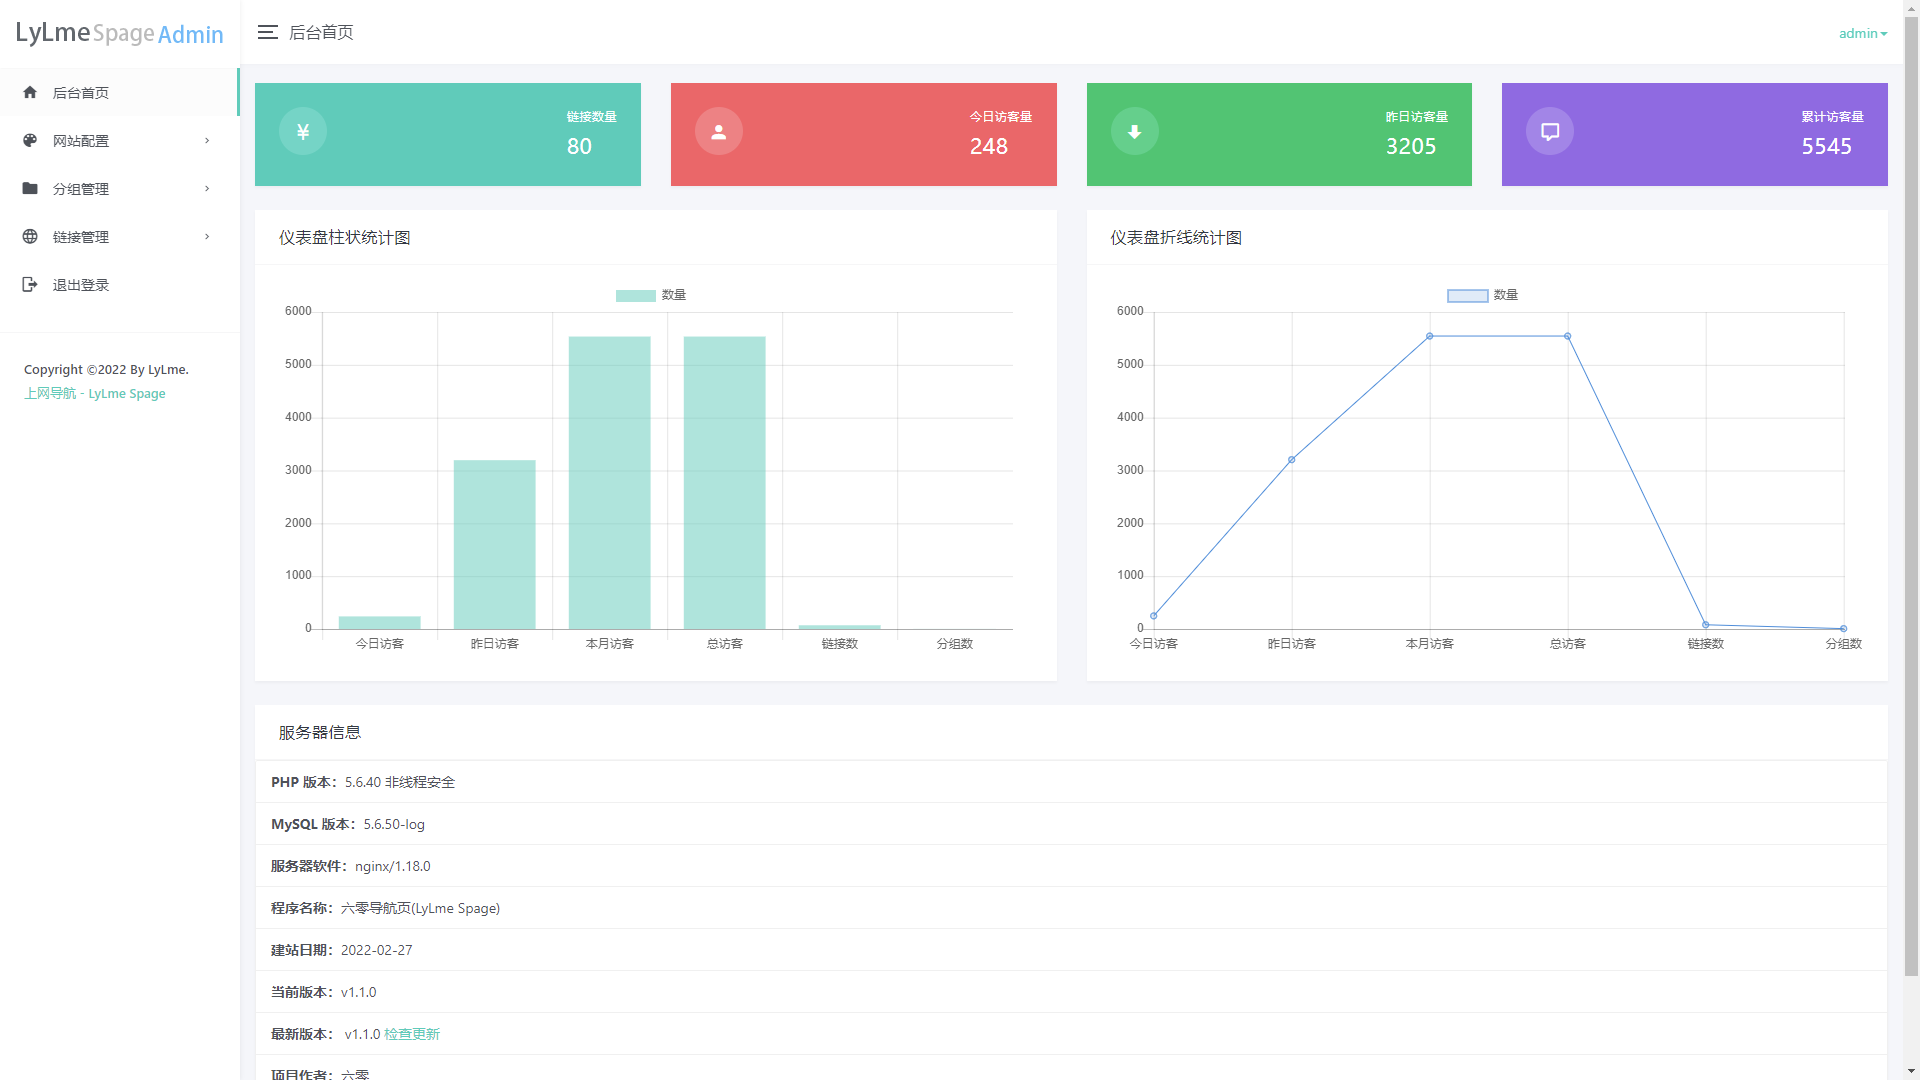Click the download arrow icon on 昨日访客量 card

click(1135, 131)
